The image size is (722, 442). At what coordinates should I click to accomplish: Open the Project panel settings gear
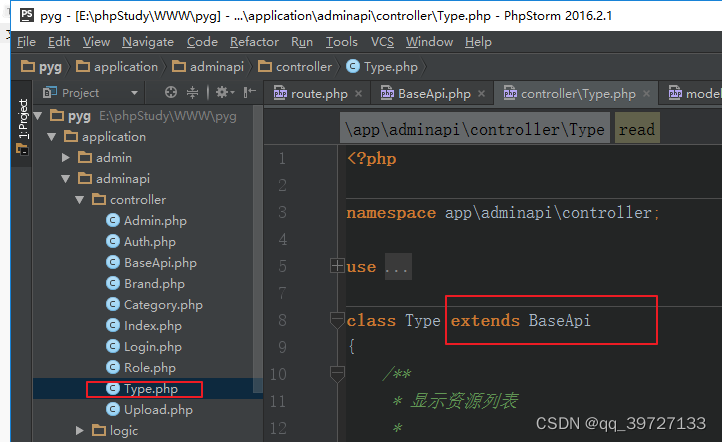225,93
